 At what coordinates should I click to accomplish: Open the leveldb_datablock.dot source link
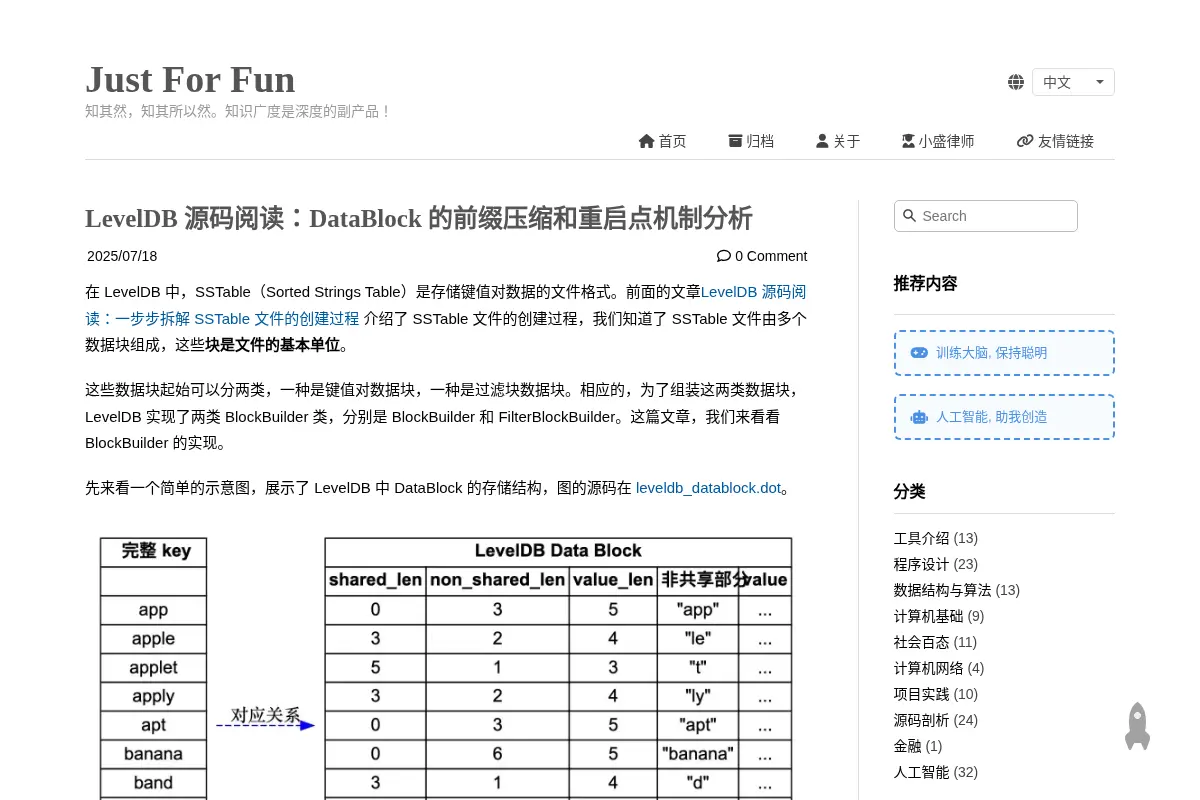click(708, 488)
